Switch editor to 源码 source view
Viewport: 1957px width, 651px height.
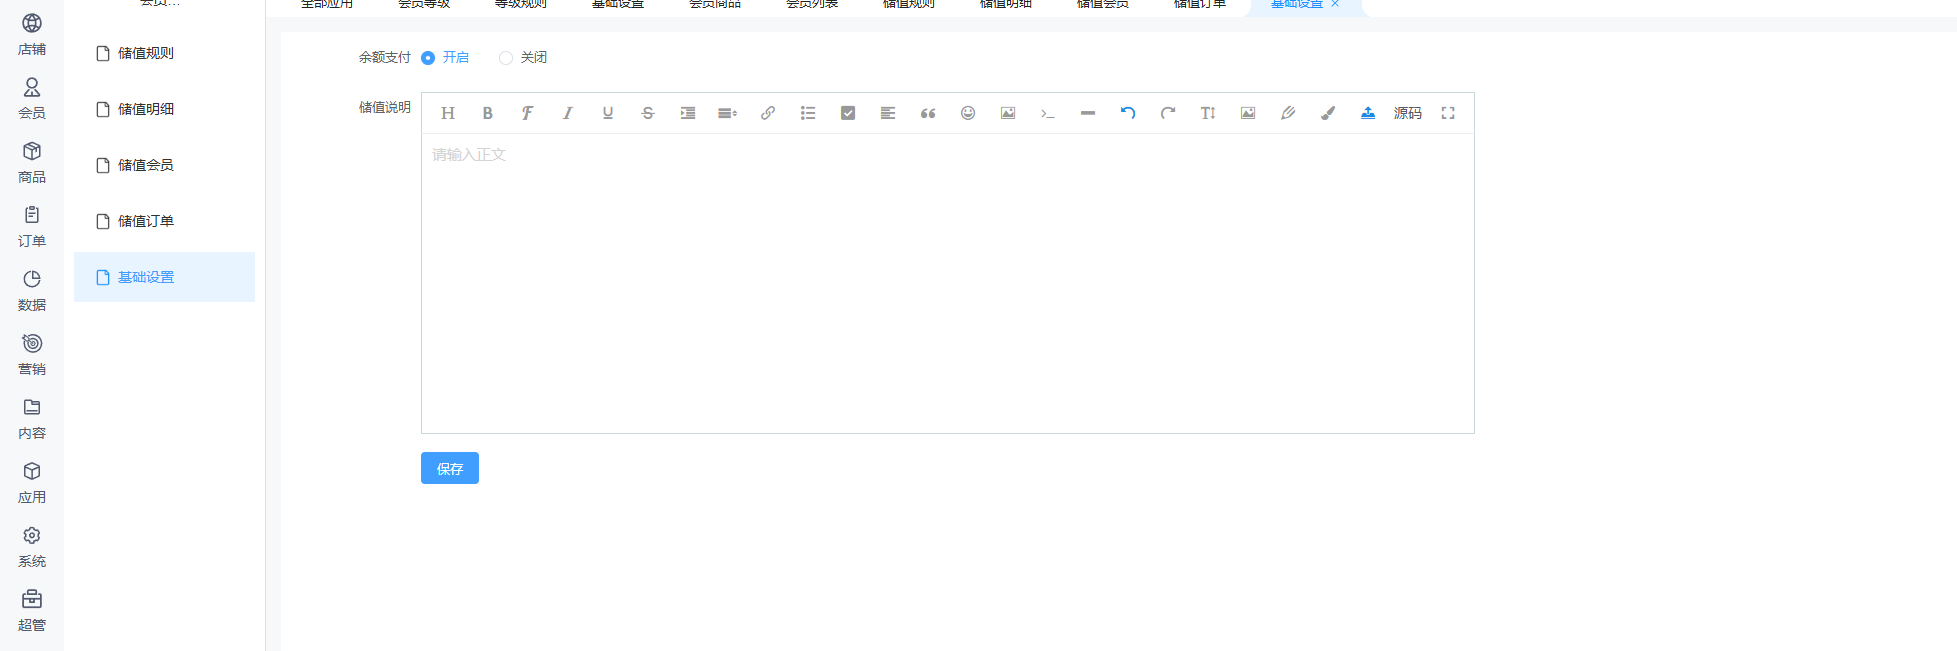pyautogui.click(x=1408, y=113)
